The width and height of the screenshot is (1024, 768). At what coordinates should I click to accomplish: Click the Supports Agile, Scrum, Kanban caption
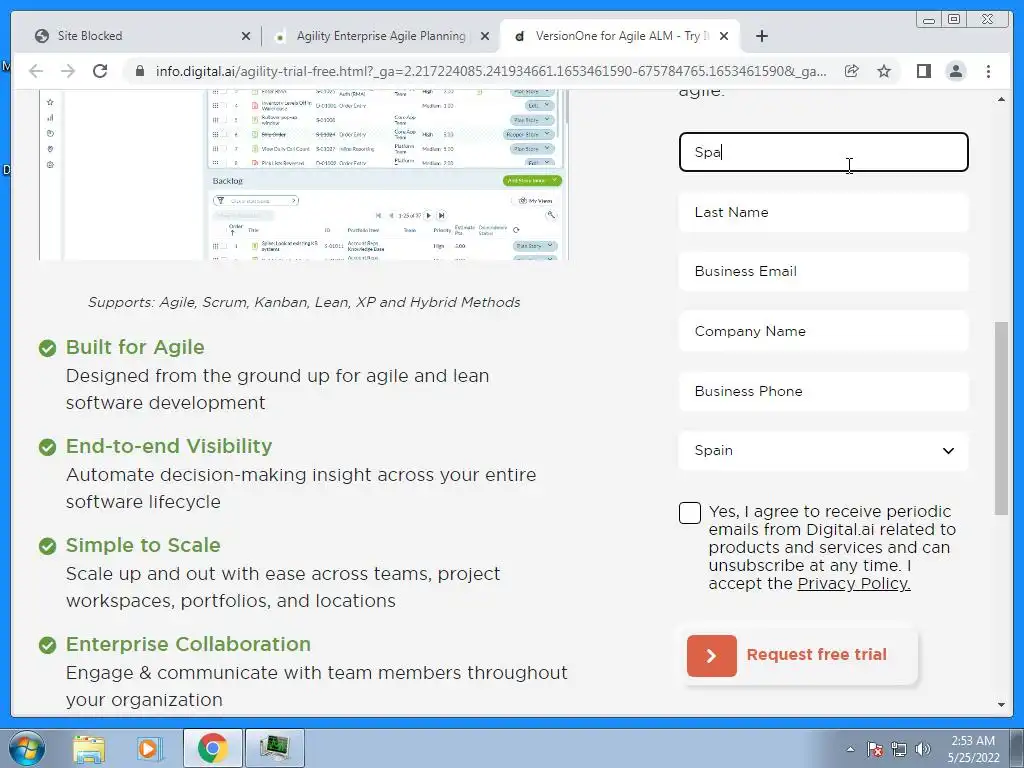click(304, 302)
